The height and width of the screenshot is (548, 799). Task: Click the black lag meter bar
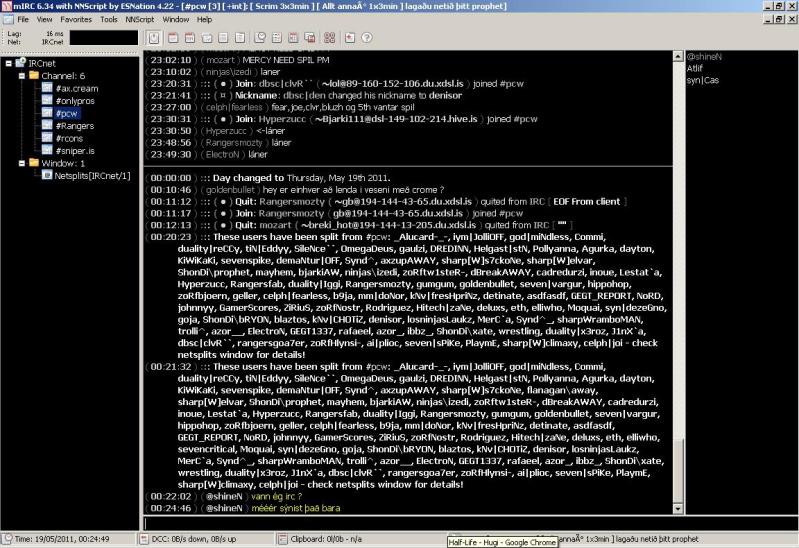pyautogui.click(x=104, y=38)
